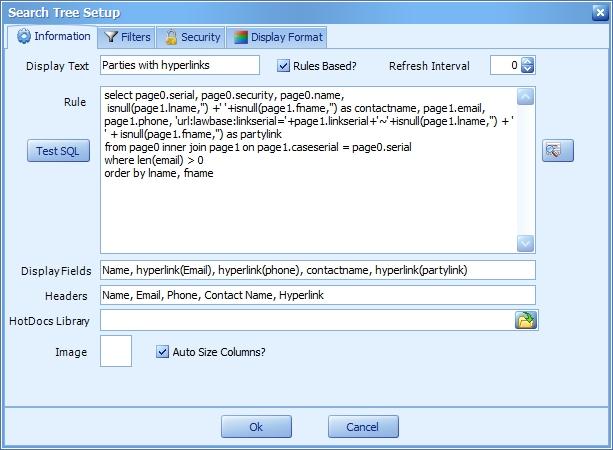Image resolution: width=613 pixels, height=450 pixels.
Task: Toggle Auto Size Columns checkbox
Action: click(162, 351)
